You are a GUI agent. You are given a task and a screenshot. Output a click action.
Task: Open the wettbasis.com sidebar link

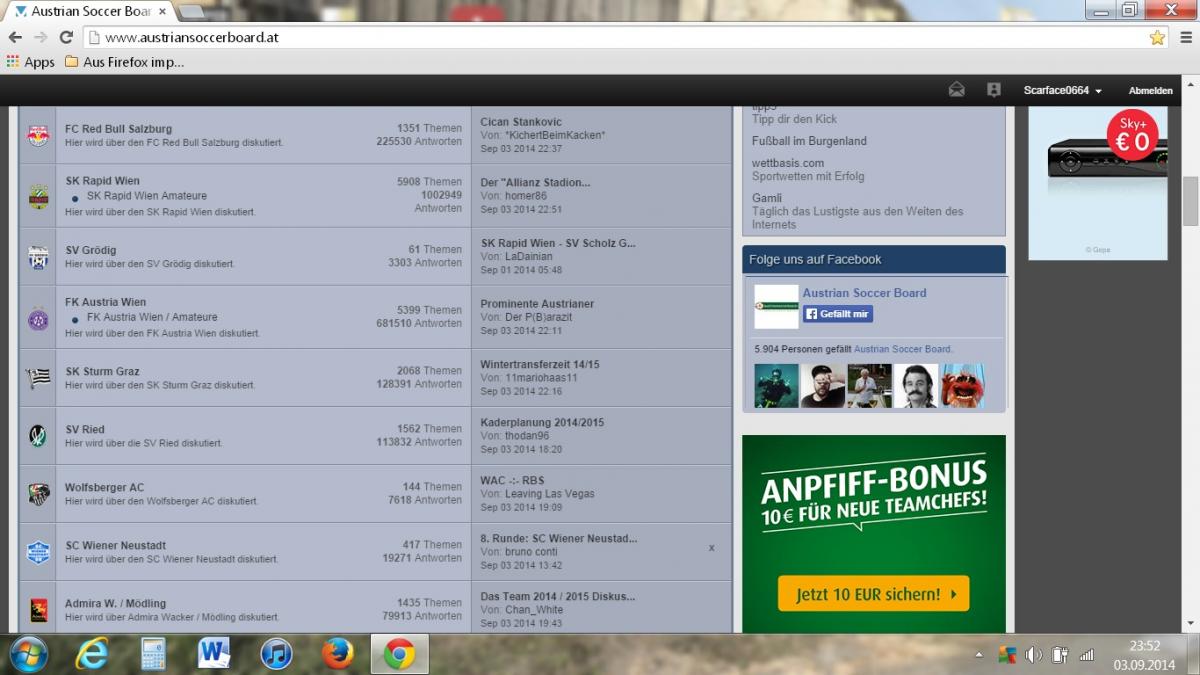788,163
